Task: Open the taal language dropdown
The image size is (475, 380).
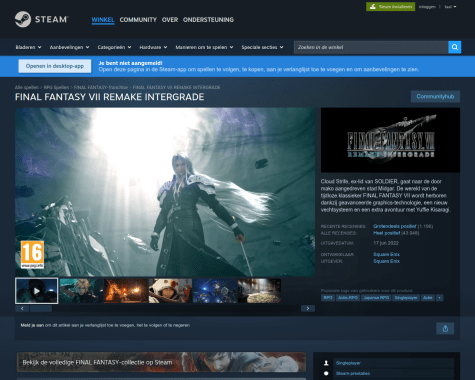Action: point(450,7)
